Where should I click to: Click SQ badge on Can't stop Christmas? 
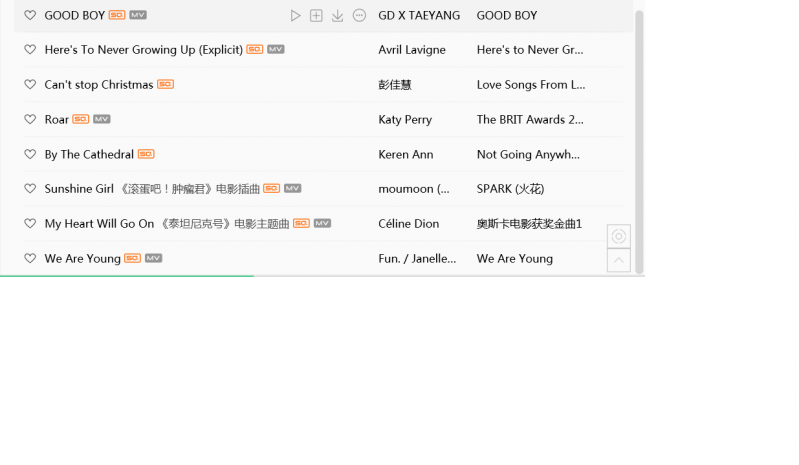coord(166,84)
